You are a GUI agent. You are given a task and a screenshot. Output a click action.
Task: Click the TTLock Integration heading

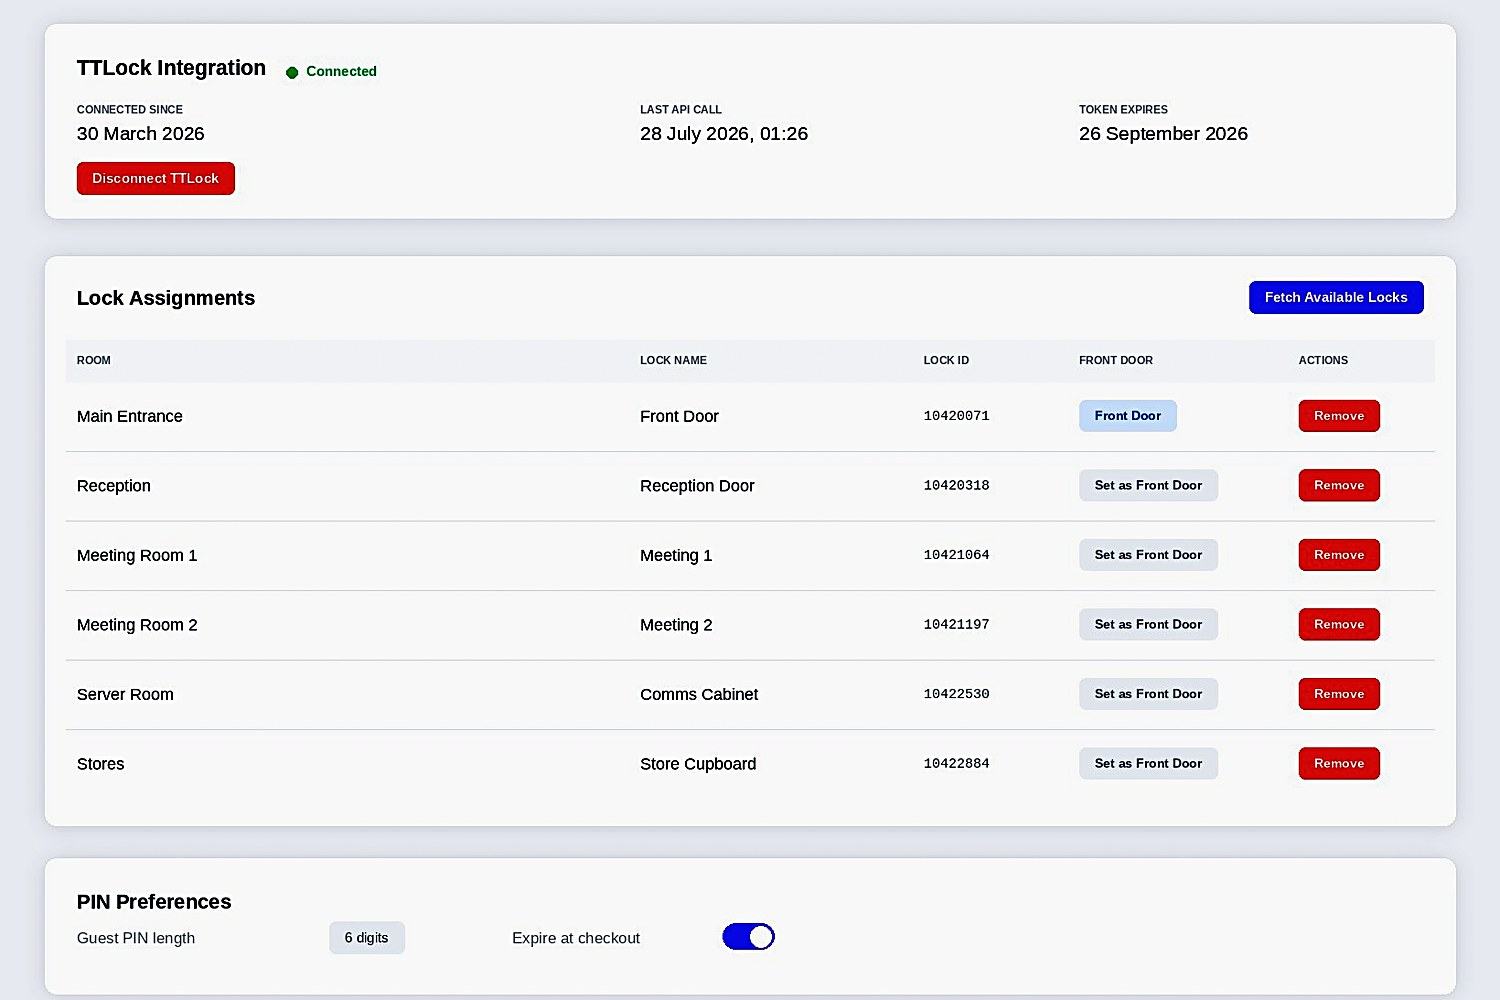click(171, 68)
